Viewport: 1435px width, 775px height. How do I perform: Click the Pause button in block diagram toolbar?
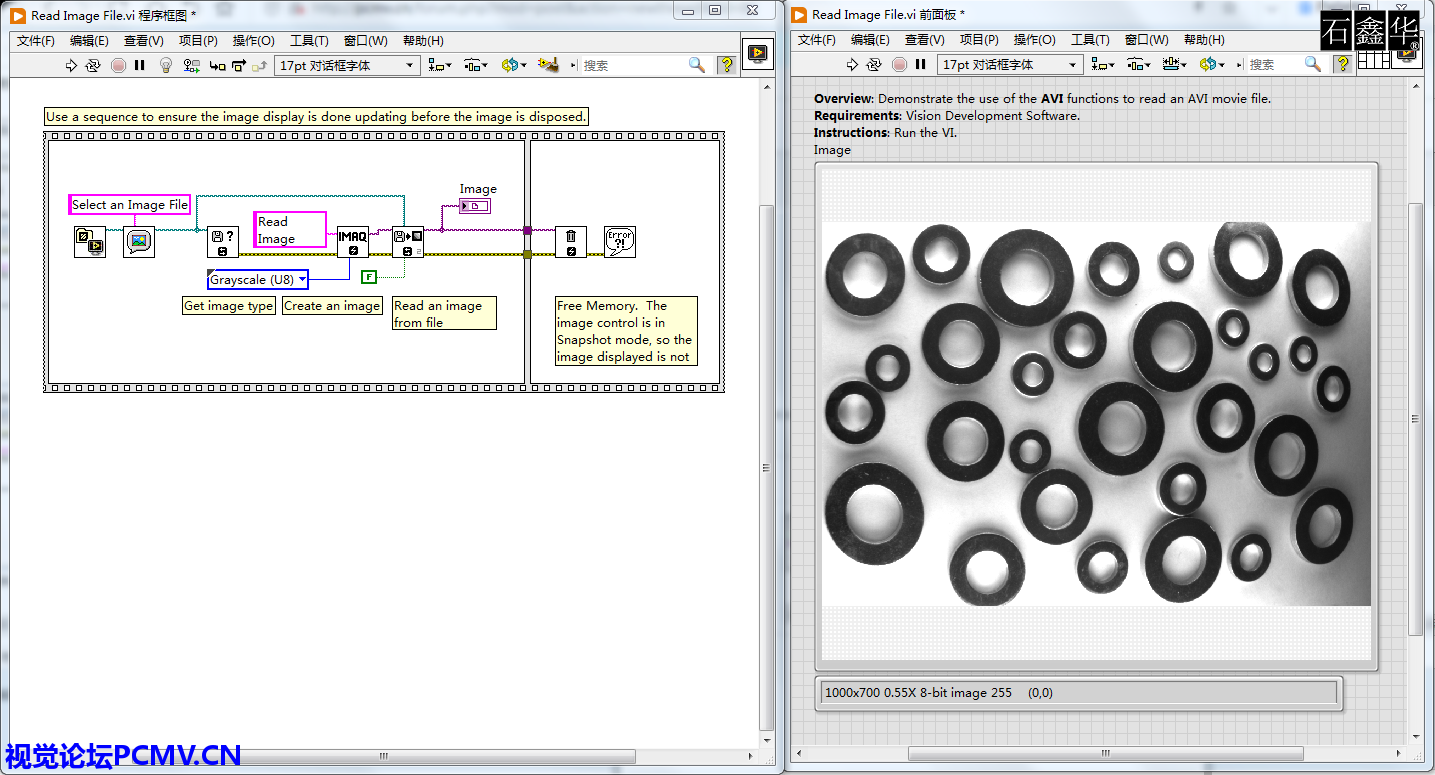point(140,65)
